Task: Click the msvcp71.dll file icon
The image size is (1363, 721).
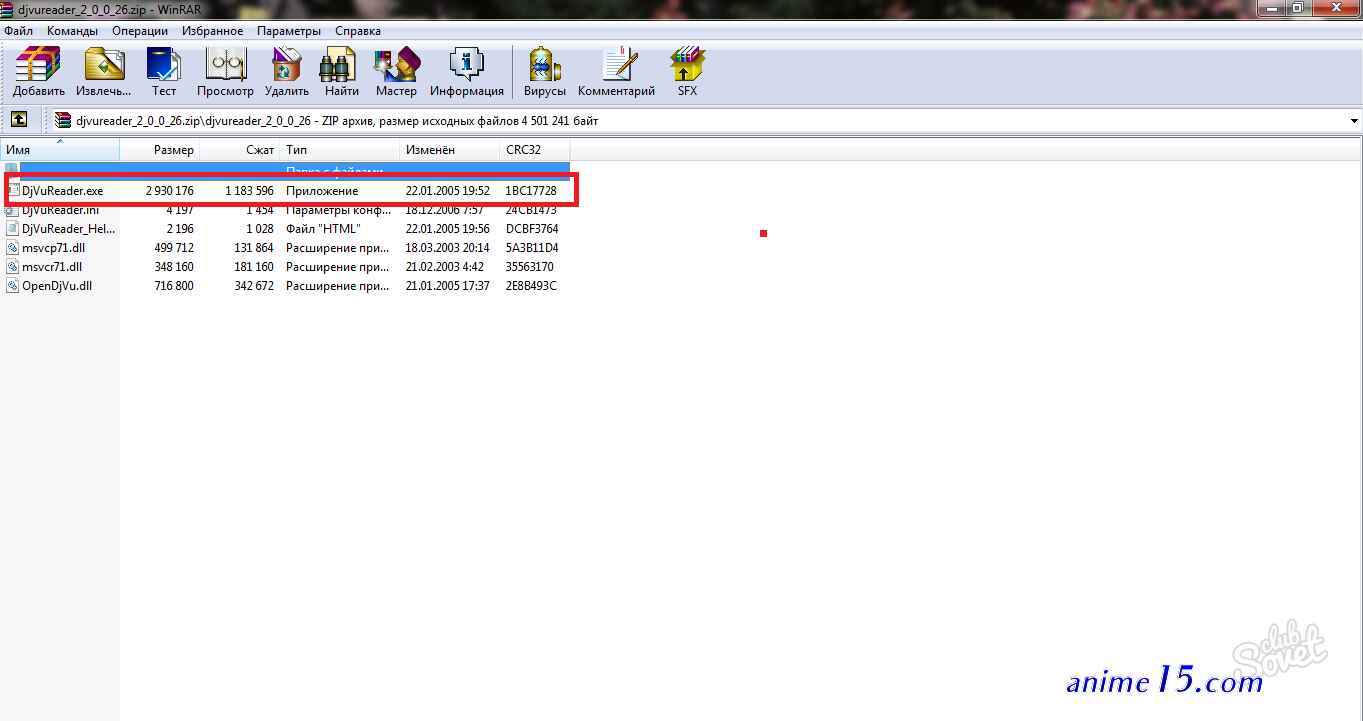Action: pos(12,248)
